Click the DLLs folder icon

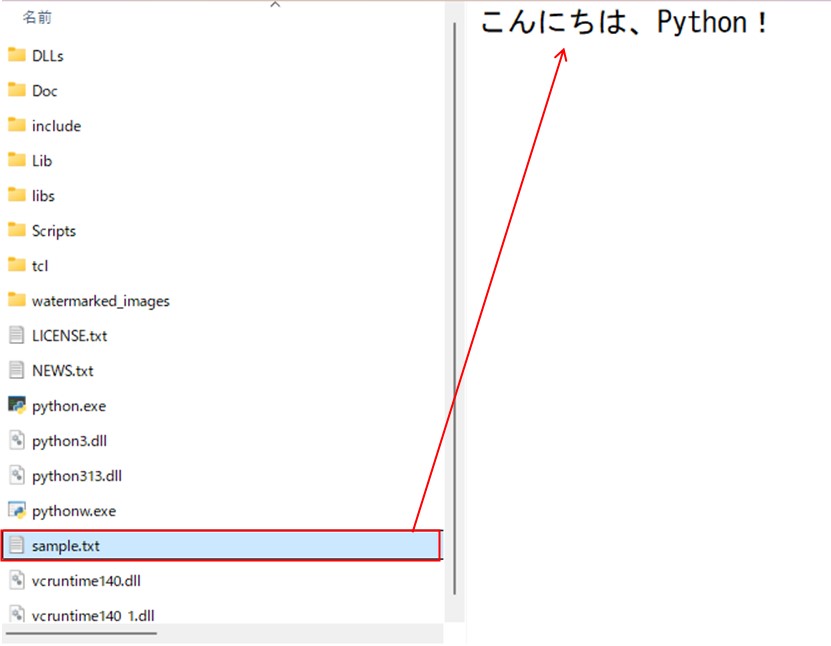pyautogui.click(x=16, y=55)
